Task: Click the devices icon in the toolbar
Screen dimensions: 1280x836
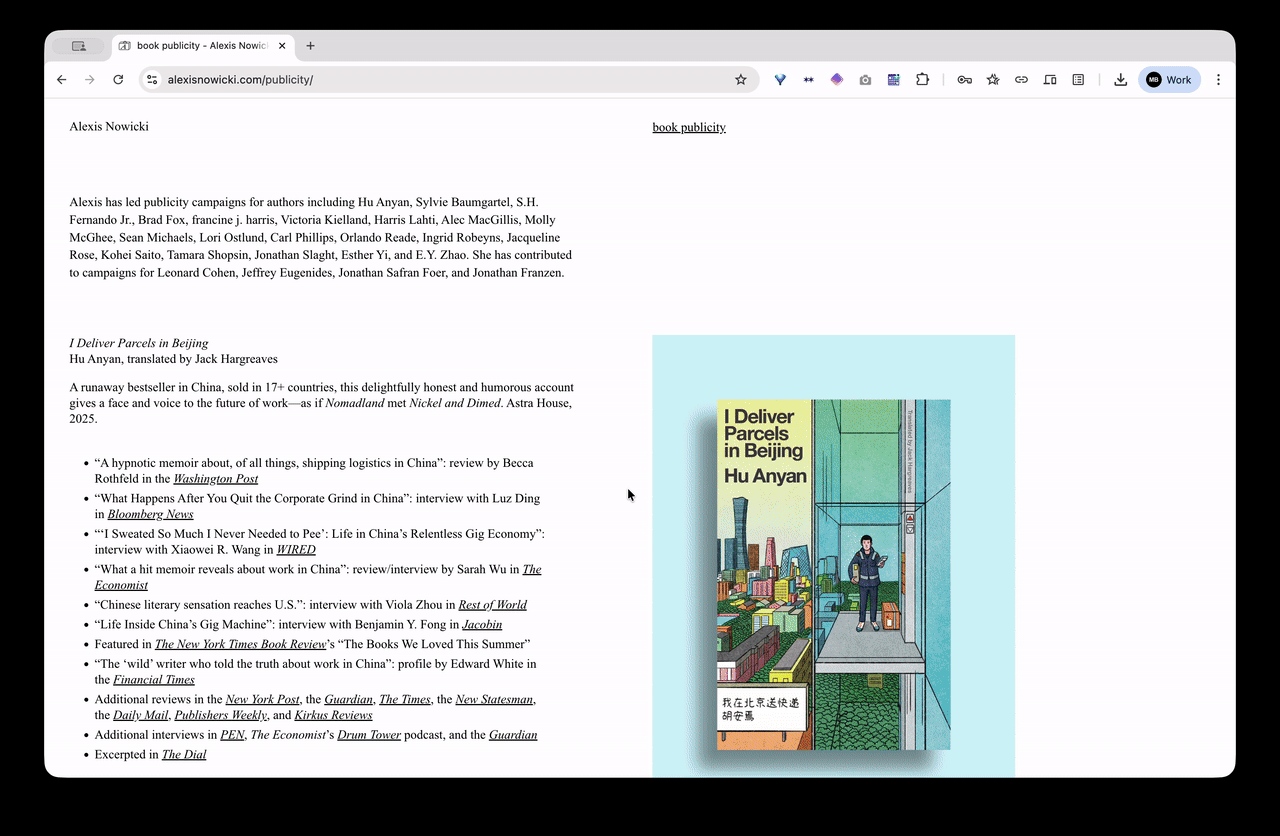Action: click(1050, 79)
